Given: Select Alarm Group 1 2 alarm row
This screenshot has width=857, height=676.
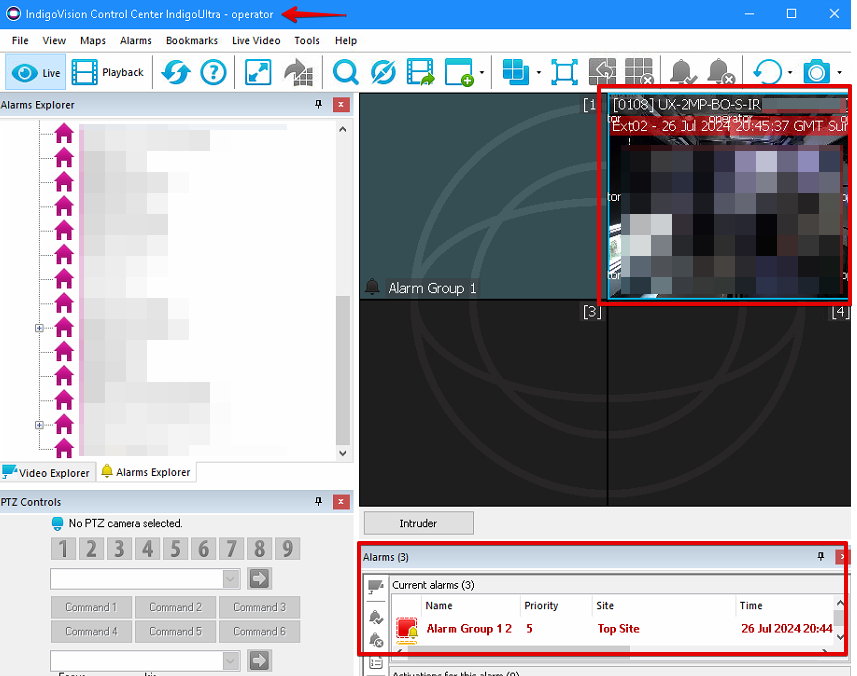Looking at the screenshot, I should (612, 628).
